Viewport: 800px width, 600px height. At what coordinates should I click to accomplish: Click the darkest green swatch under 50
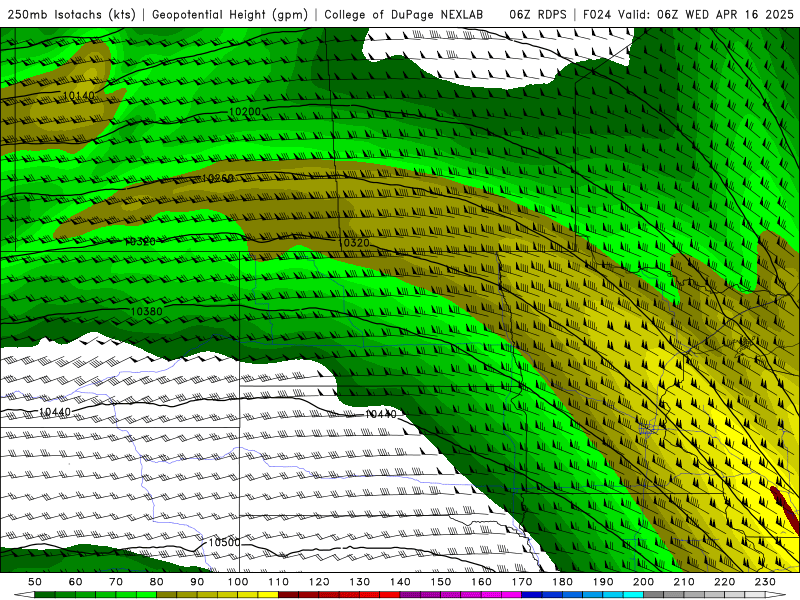click(45, 595)
